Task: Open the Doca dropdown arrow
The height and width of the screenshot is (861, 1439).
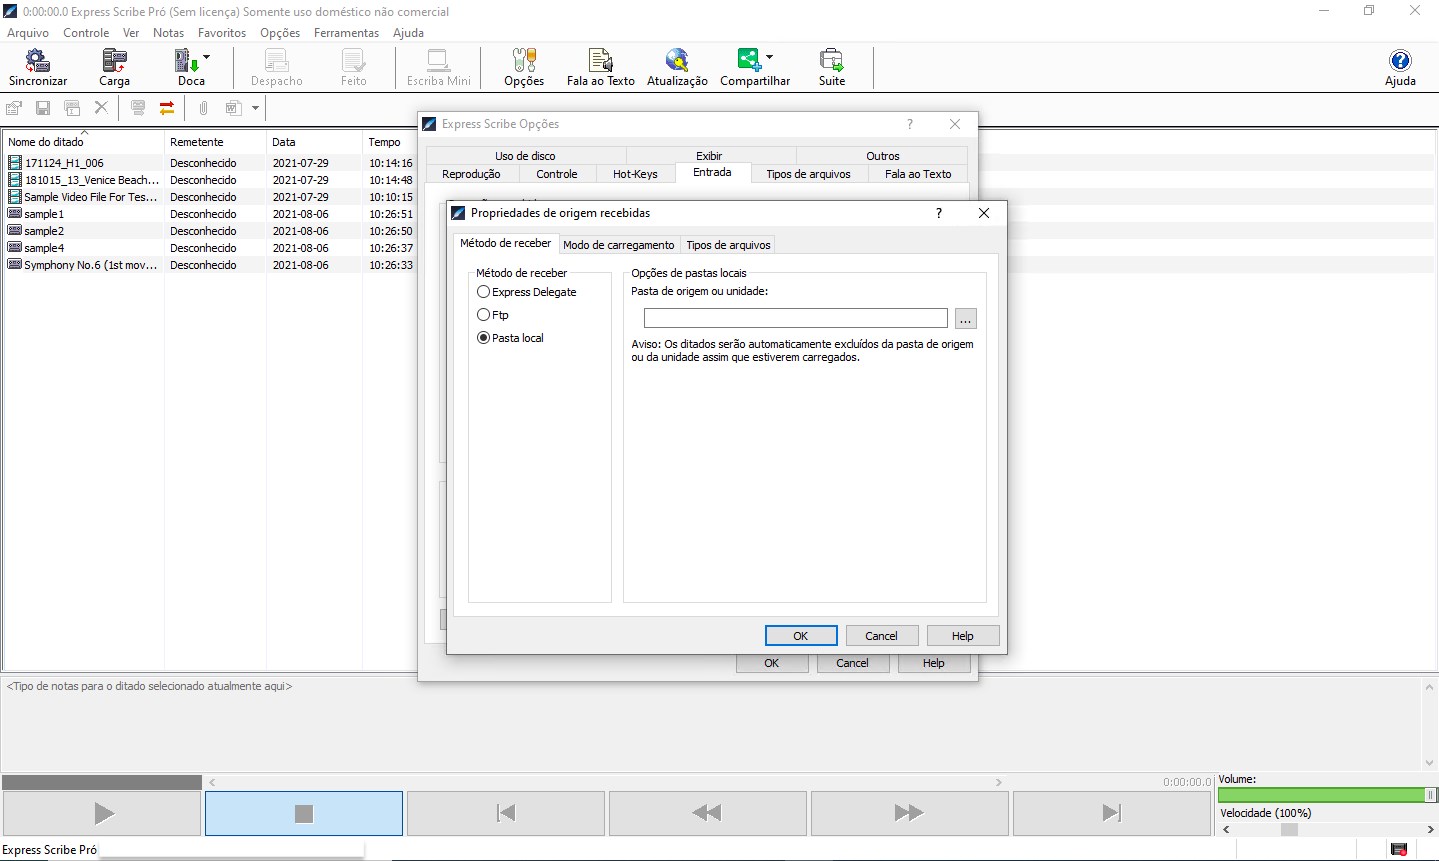Action: click(x=207, y=57)
